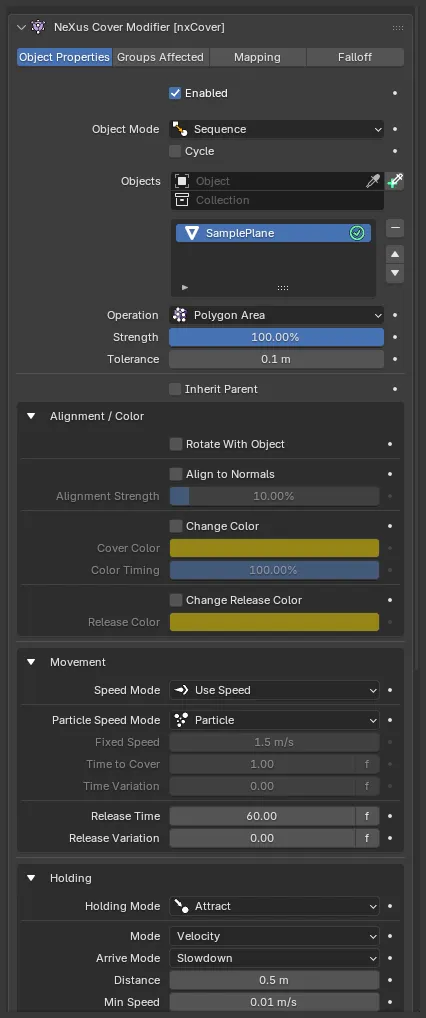
Task: Click the animate dot beside Operation
Action: (x=395, y=315)
